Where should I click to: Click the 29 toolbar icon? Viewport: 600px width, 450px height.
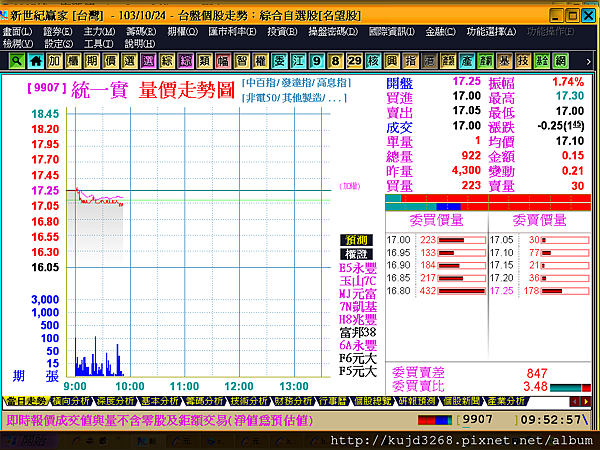click(354, 61)
